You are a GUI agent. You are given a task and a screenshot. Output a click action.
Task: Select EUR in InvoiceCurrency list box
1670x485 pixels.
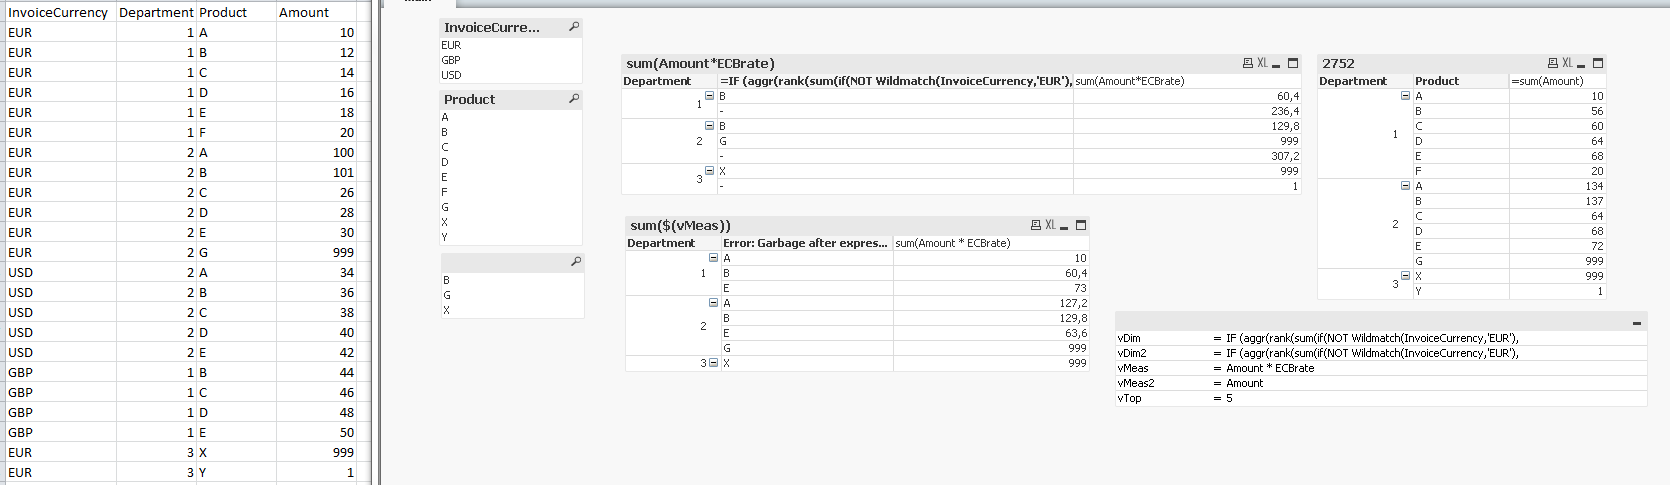(x=510, y=45)
